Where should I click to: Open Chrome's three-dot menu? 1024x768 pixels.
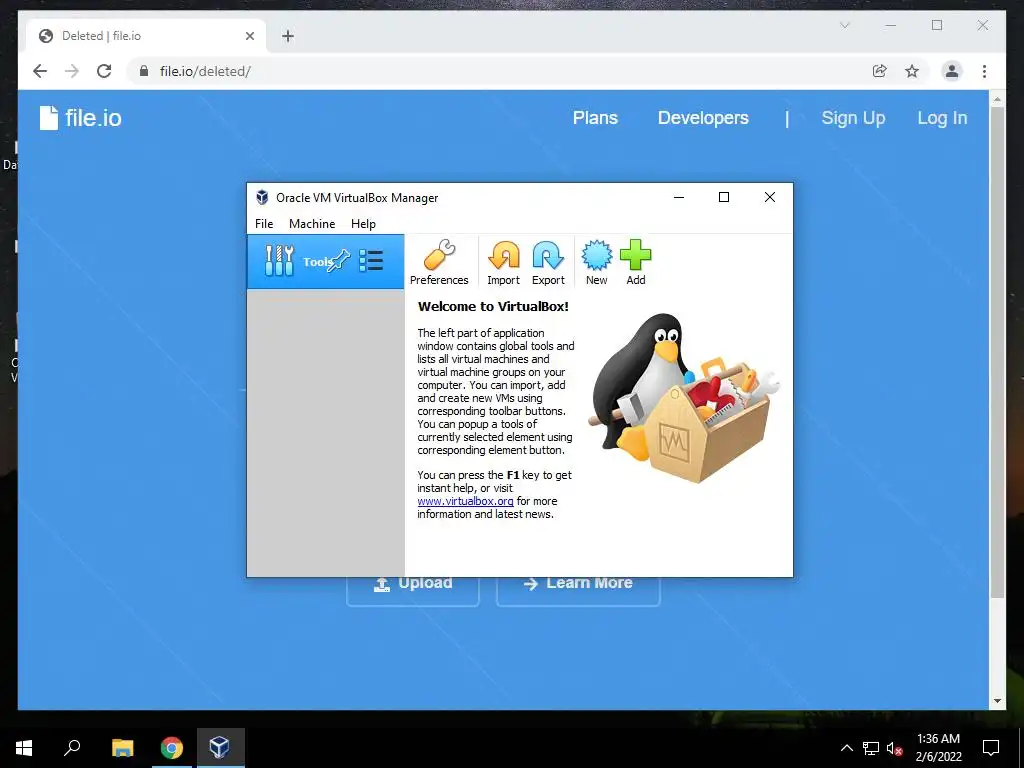click(x=984, y=71)
